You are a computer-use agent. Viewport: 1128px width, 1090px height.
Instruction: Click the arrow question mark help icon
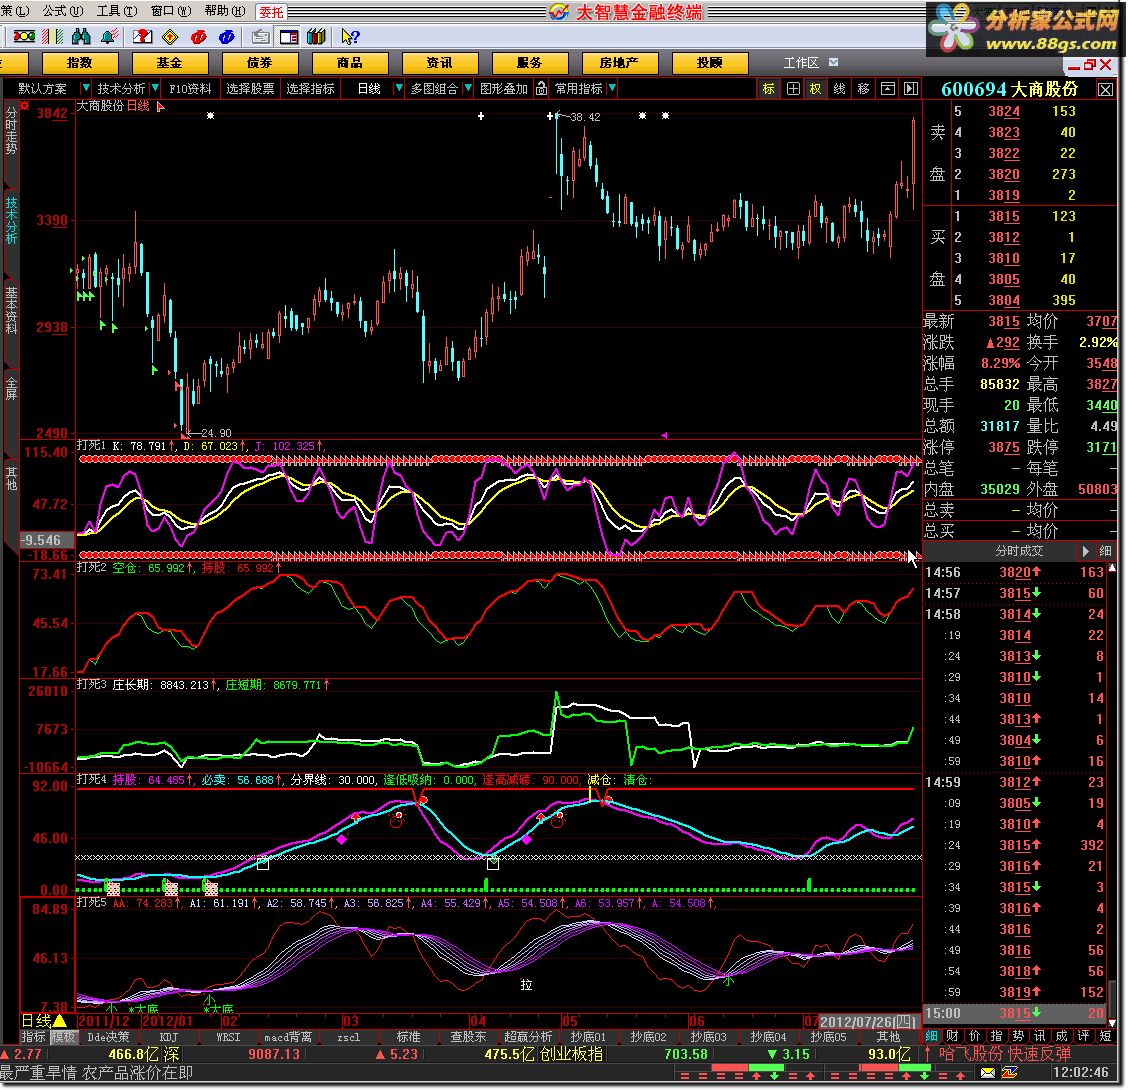coord(350,36)
